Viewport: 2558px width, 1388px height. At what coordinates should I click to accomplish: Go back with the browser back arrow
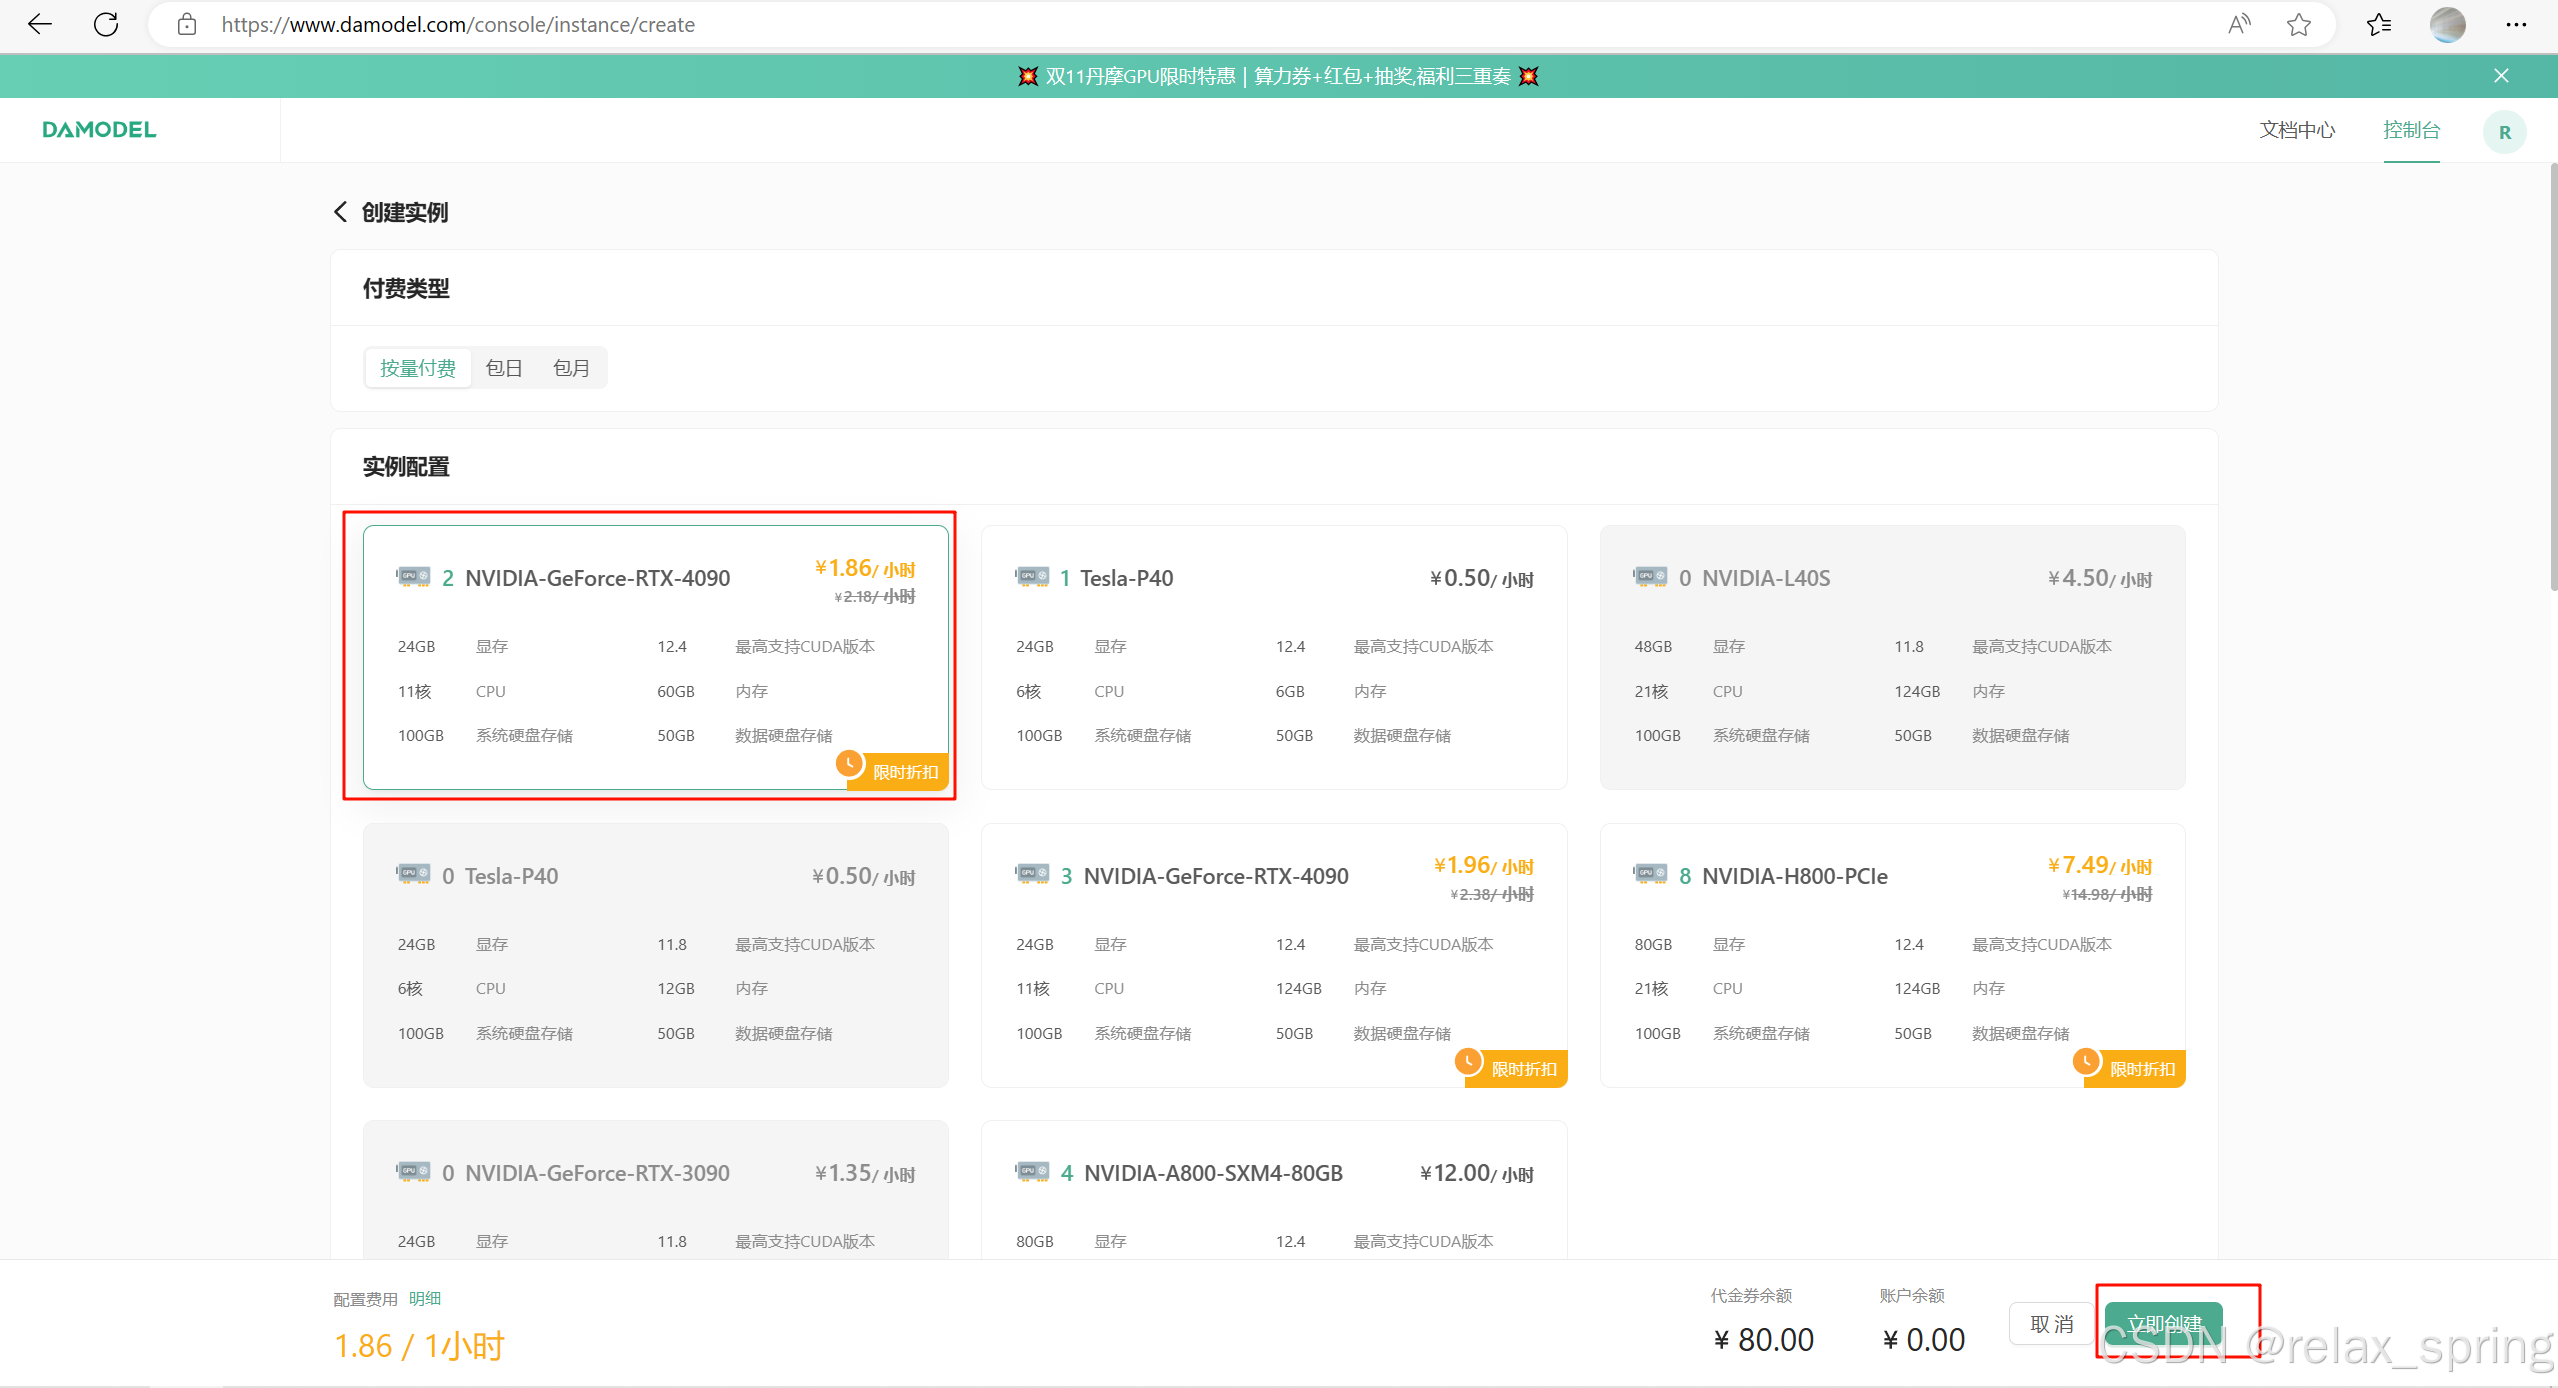[40, 24]
